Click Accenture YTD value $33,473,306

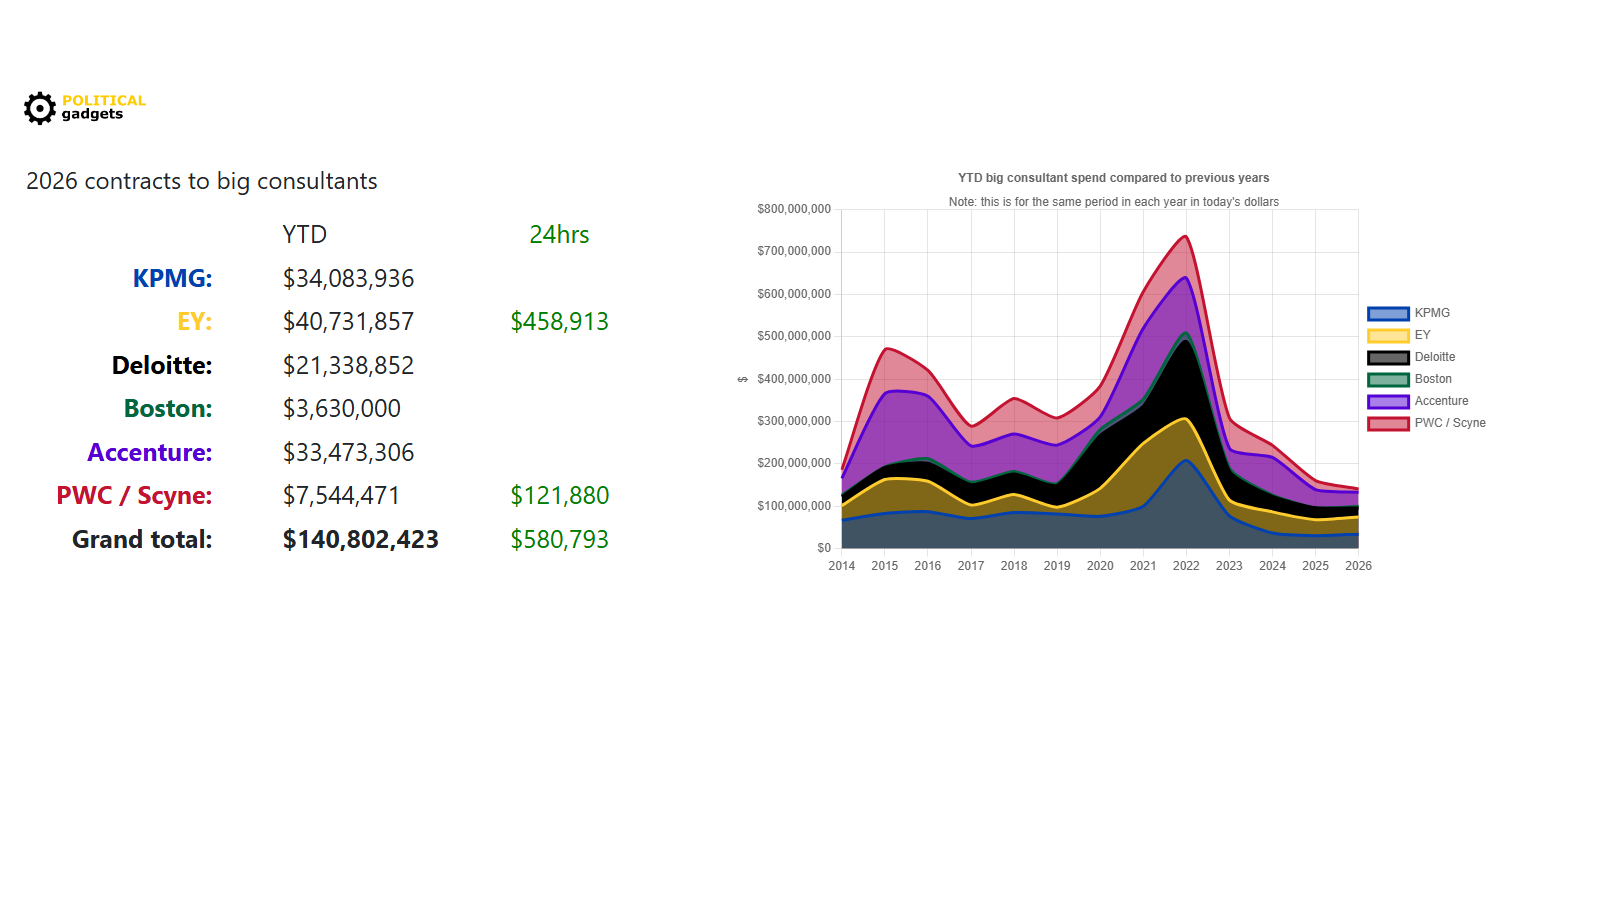[x=348, y=452]
